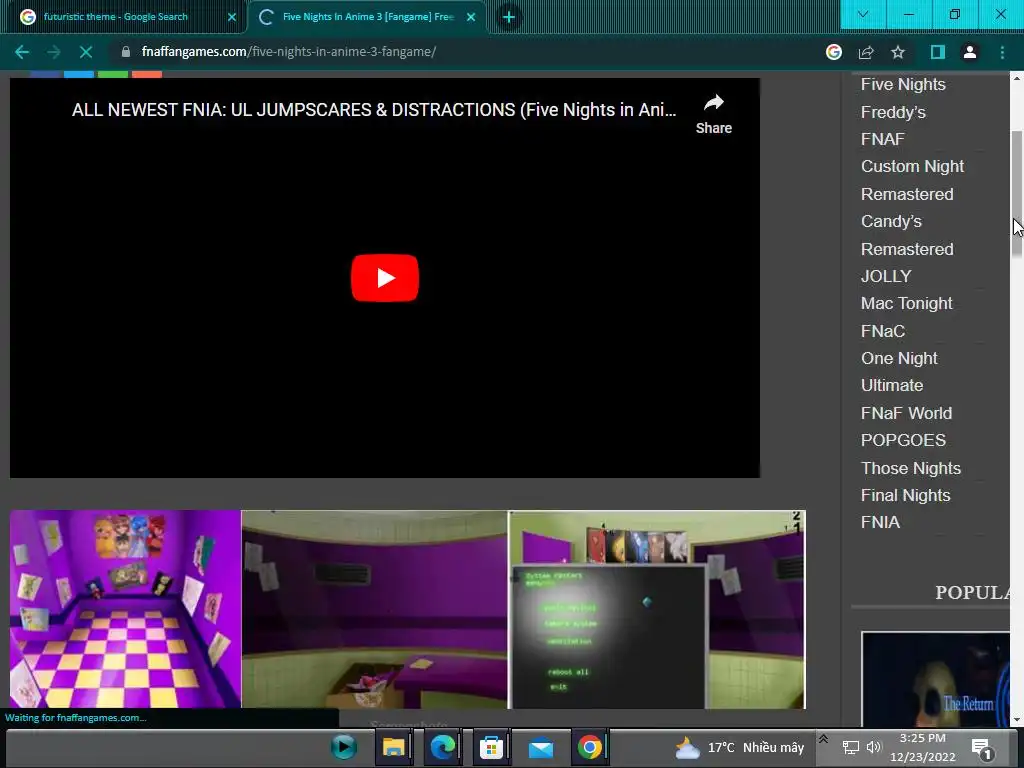Close the futuristic theme Google Search tab
This screenshot has height=768, width=1024.
click(232, 17)
